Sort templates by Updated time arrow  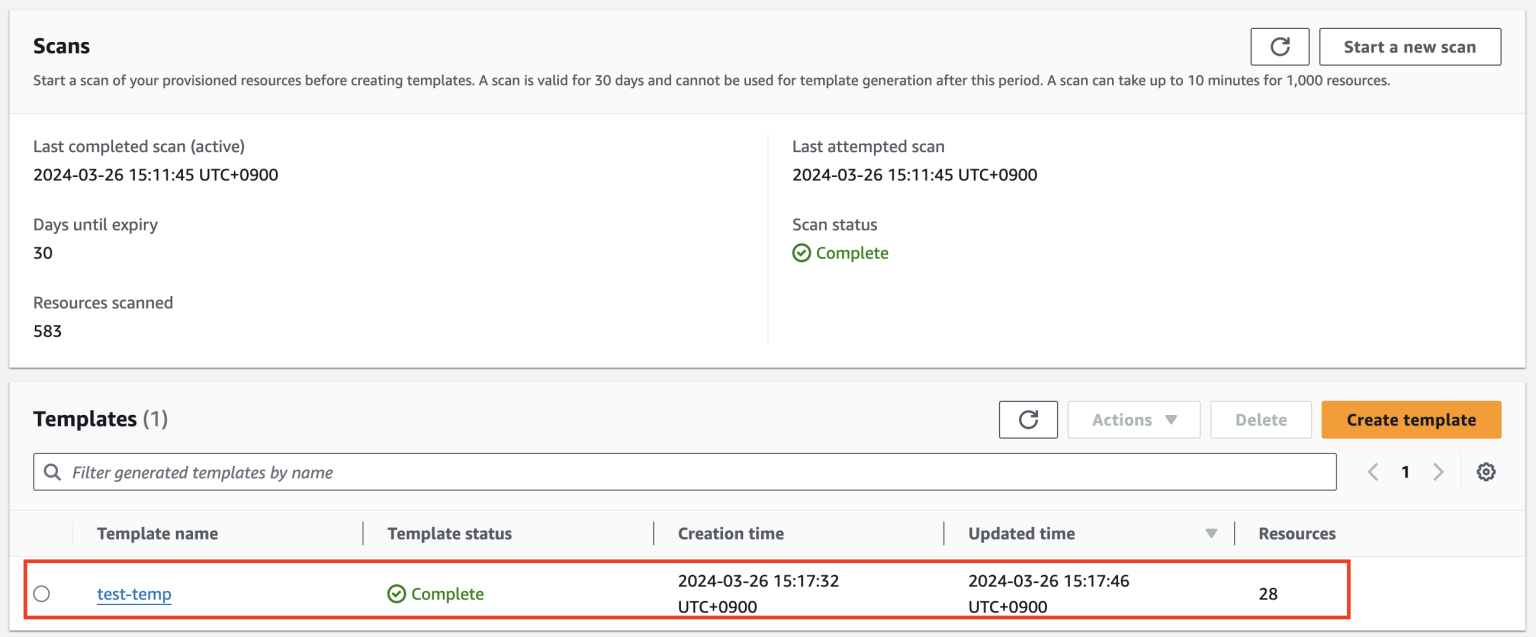1210,534
